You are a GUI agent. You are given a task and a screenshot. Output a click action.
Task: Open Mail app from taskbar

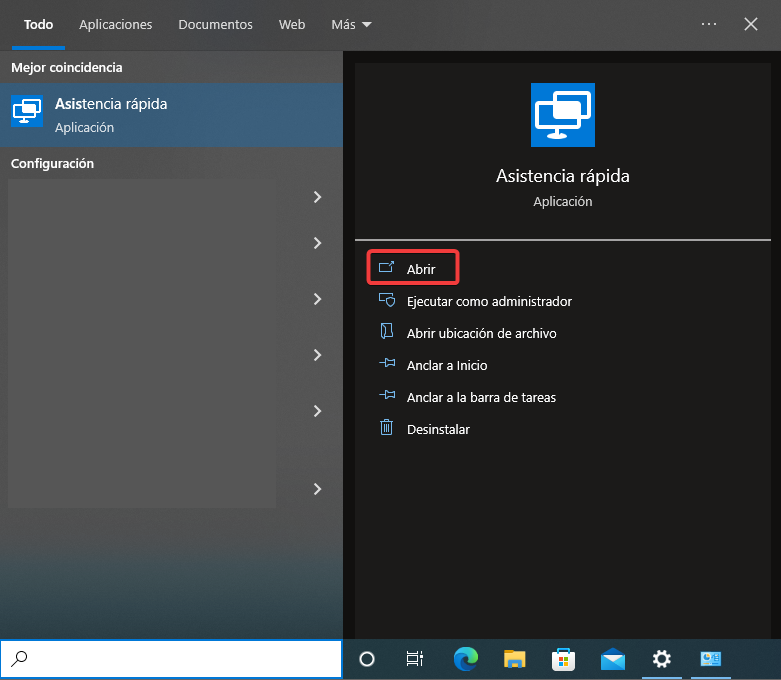point(612,659)
